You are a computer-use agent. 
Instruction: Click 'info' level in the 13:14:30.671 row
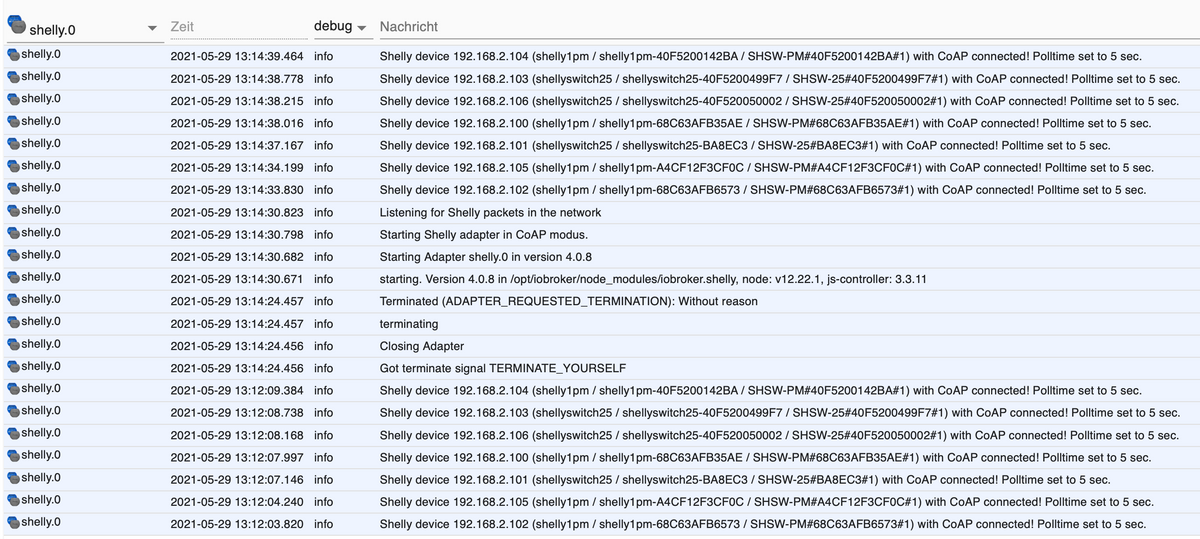point(323,279)
